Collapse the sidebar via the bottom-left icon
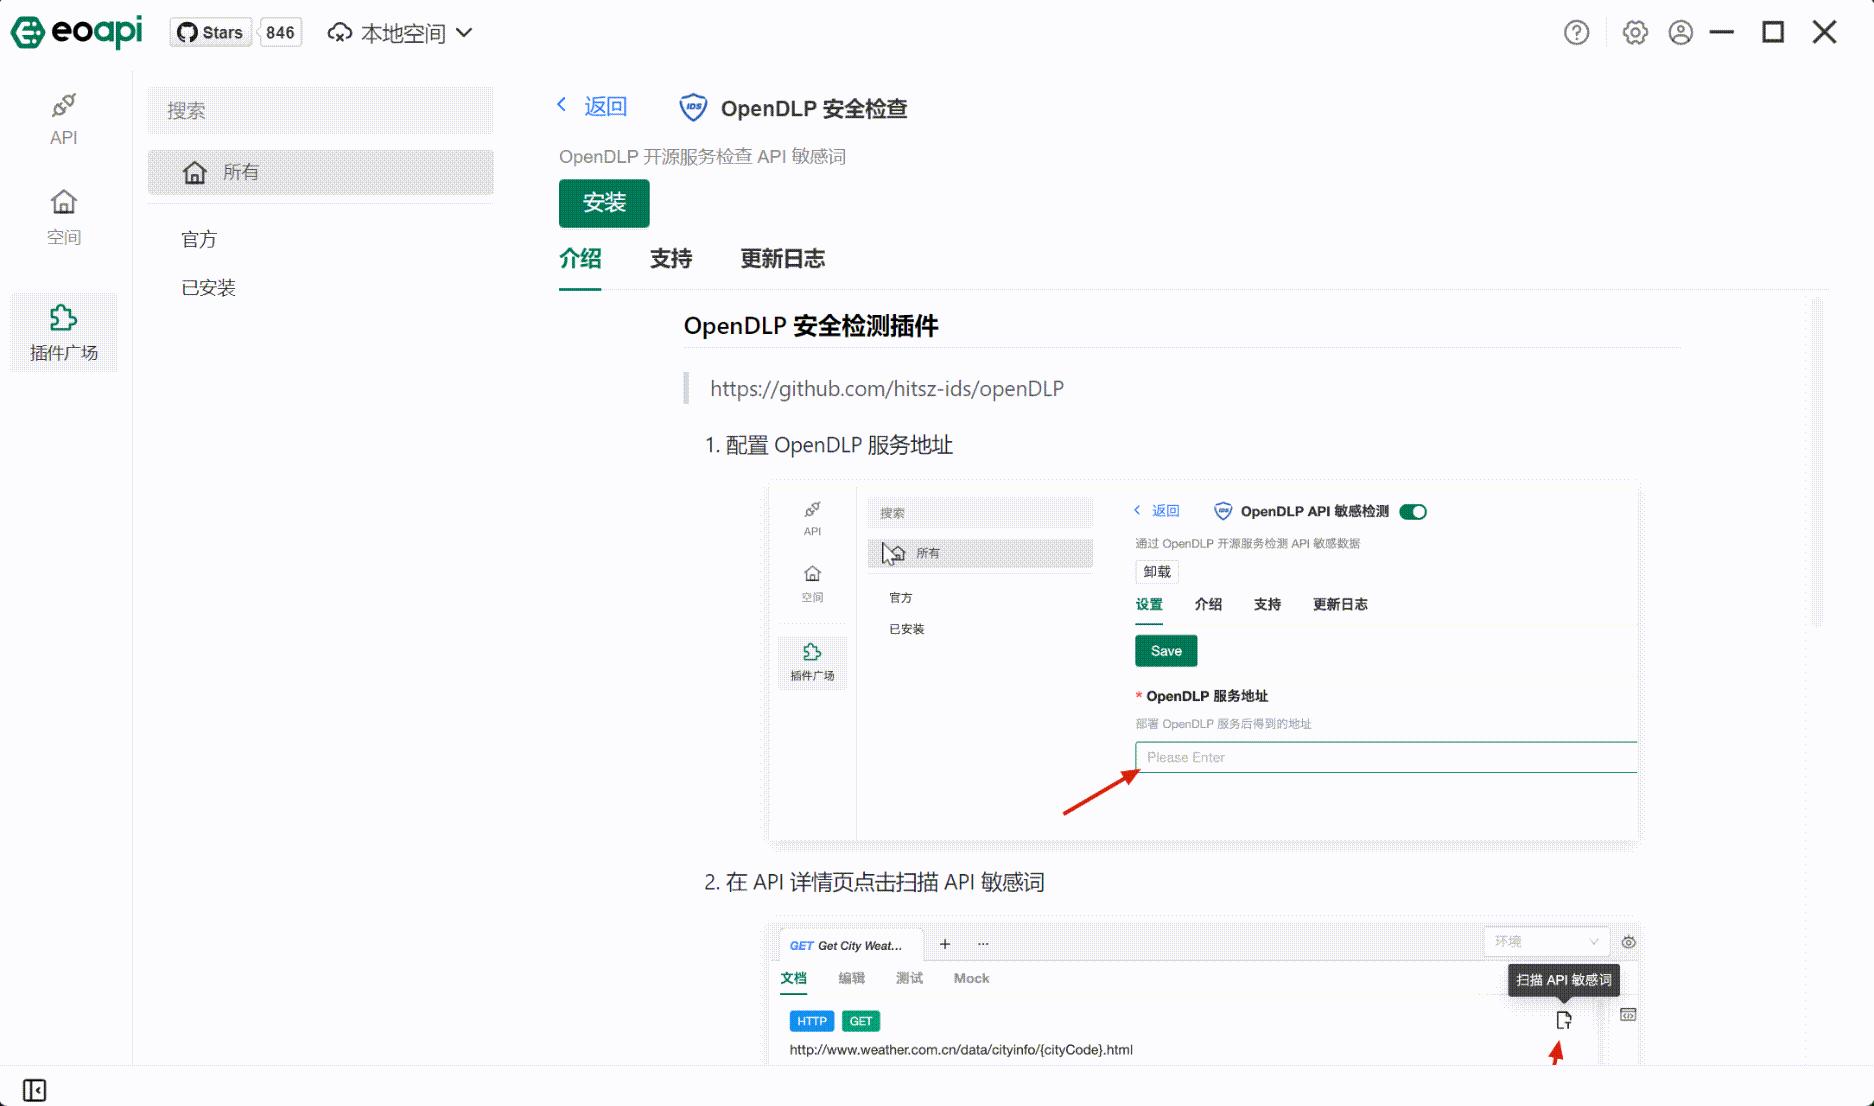The width and height of the screenshot is (1874, 1106). [x=36, y=1089]
